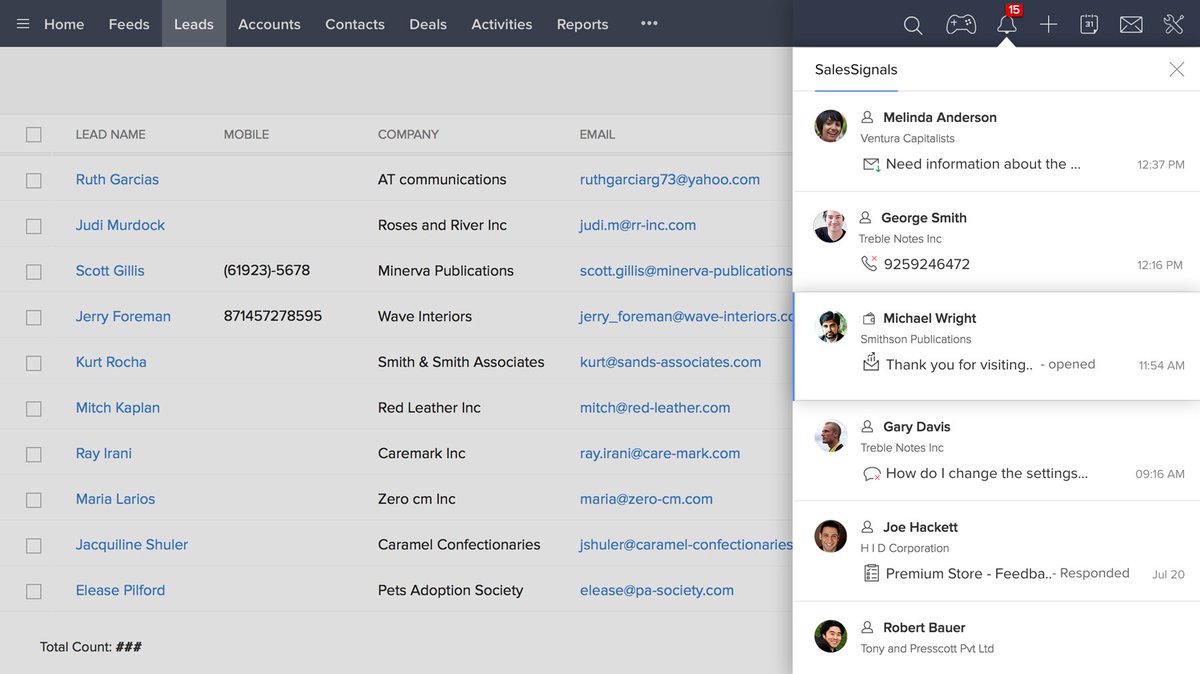The height and width of the screenshot is (674, 1200).
Task: Select the checkbox beside Jerry Foreman
Action: [x=33, y=316]
